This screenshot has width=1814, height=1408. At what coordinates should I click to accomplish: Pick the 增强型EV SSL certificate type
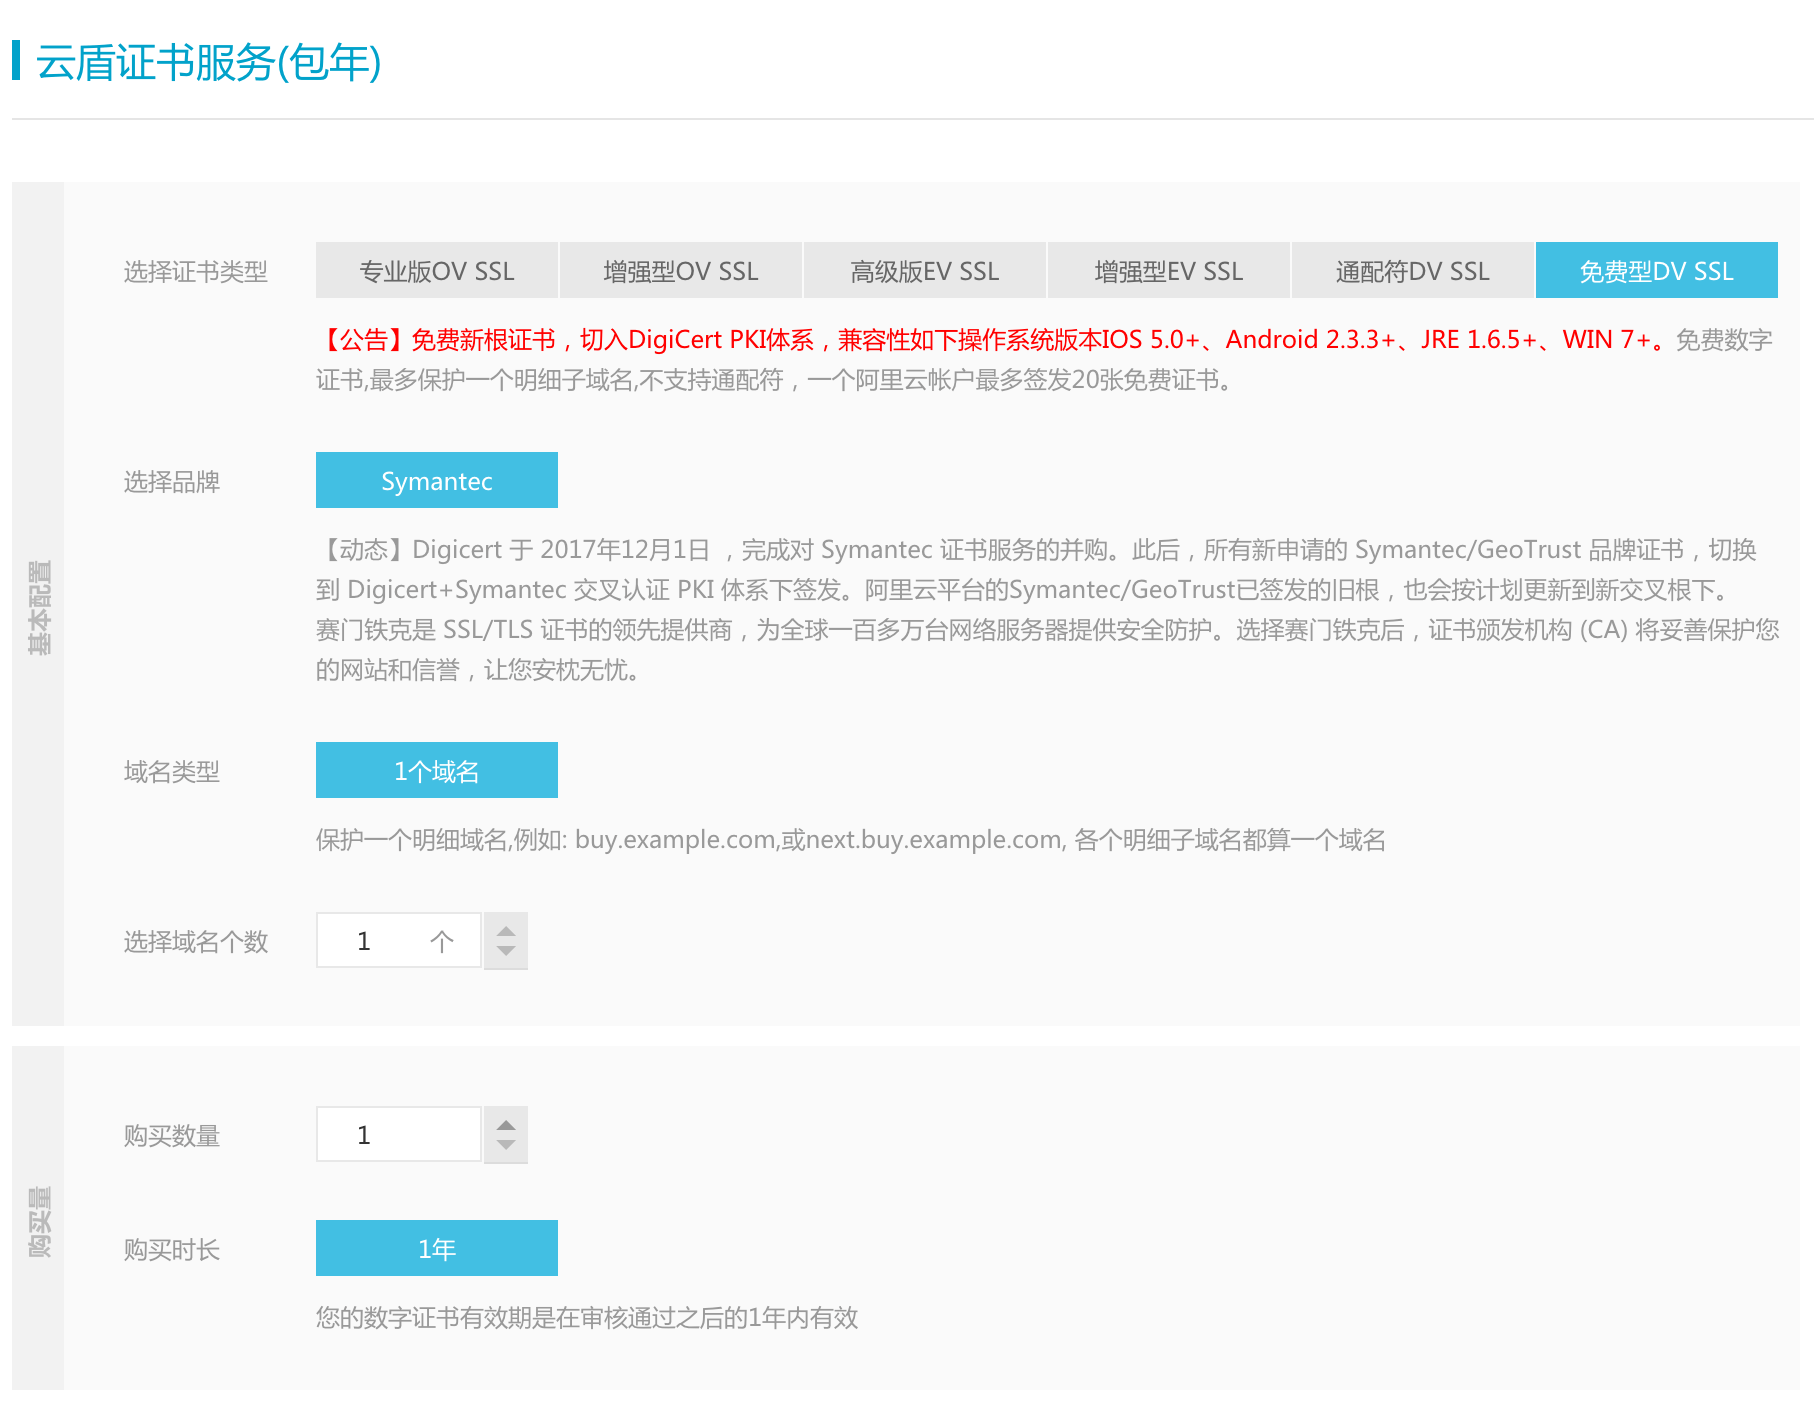[1169, 270]
